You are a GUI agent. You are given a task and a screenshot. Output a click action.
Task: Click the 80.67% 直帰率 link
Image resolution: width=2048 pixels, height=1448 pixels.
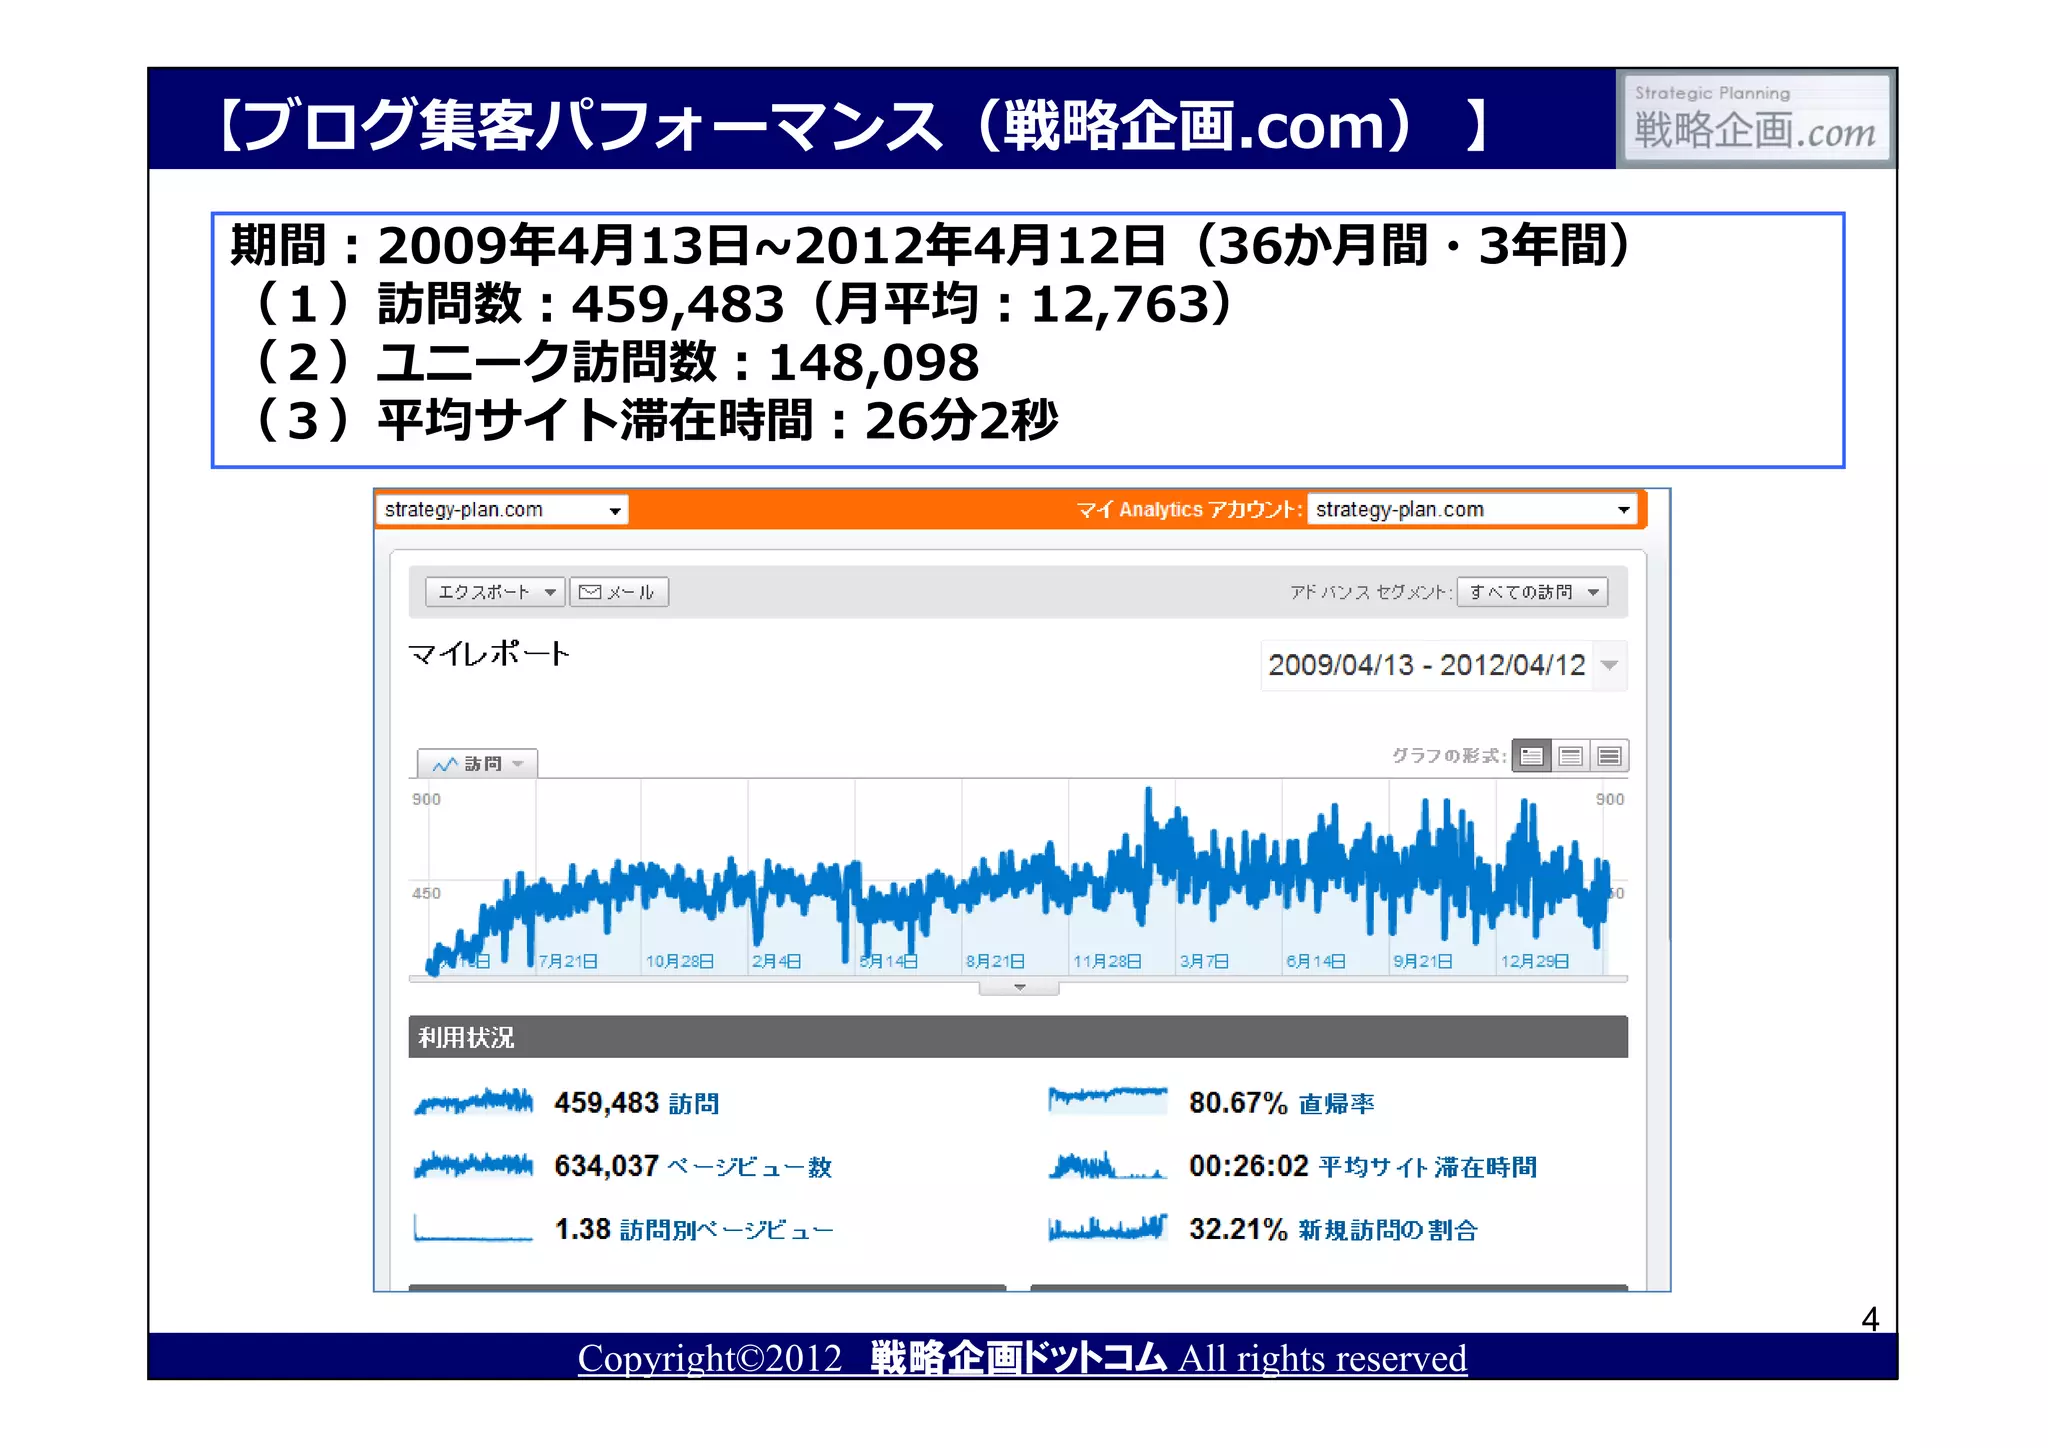coord(1281,1103)
